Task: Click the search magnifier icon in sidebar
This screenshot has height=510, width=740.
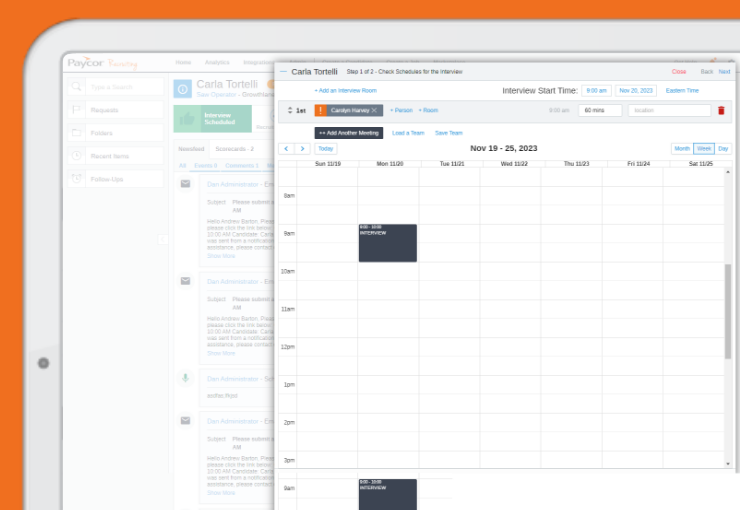Action: (76, 87)
